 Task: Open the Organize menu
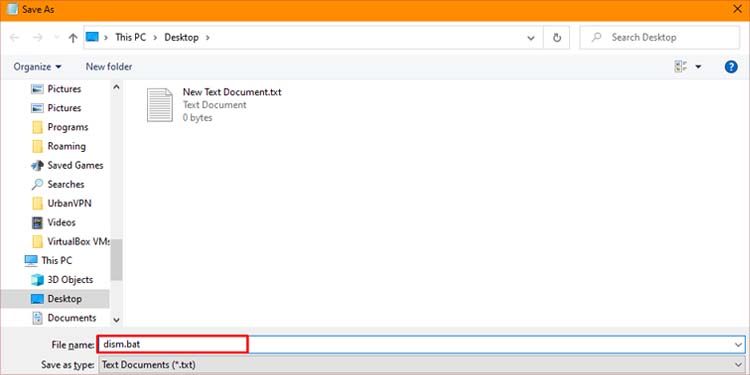(37, 66)
